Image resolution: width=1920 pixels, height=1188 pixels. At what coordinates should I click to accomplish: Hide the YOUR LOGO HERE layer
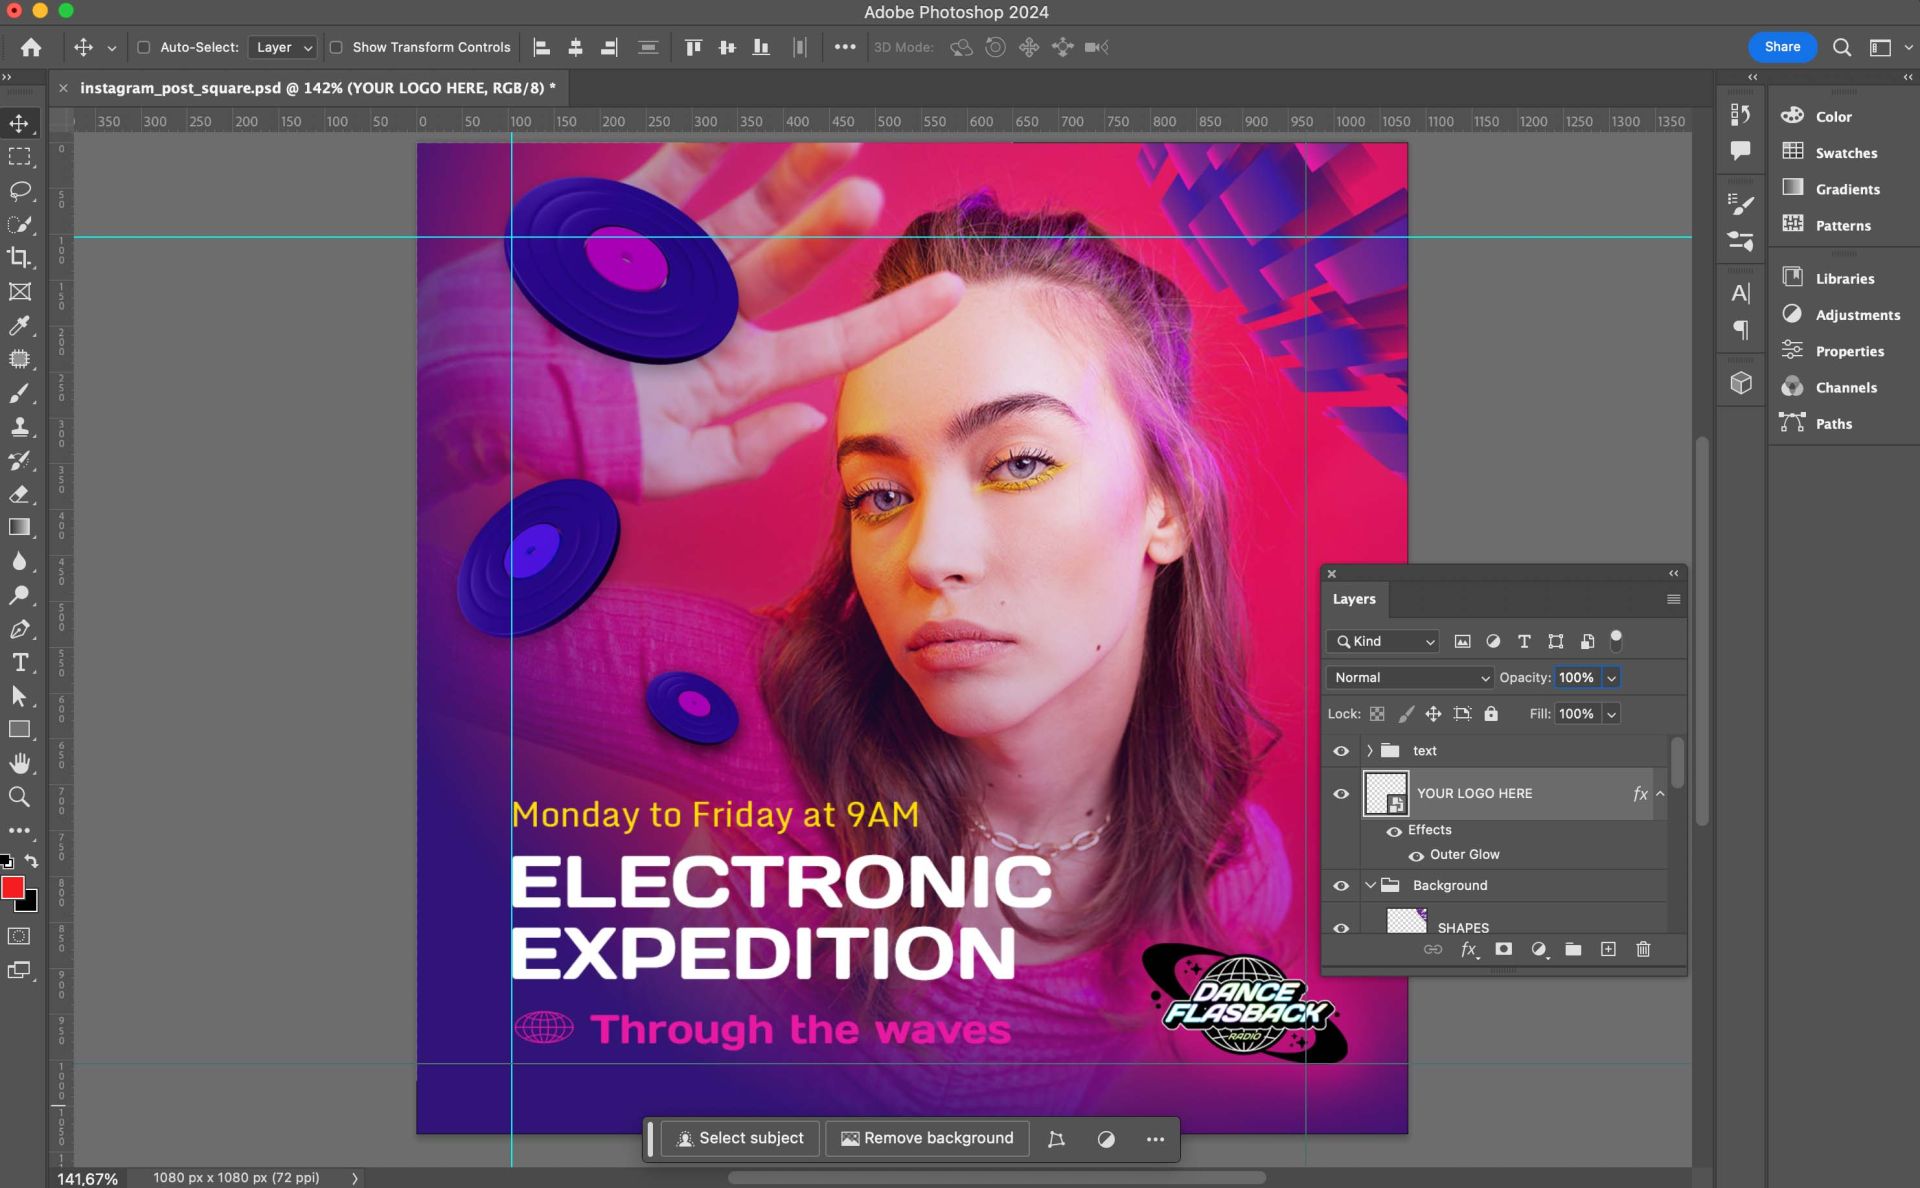(x=1341, y=793)
